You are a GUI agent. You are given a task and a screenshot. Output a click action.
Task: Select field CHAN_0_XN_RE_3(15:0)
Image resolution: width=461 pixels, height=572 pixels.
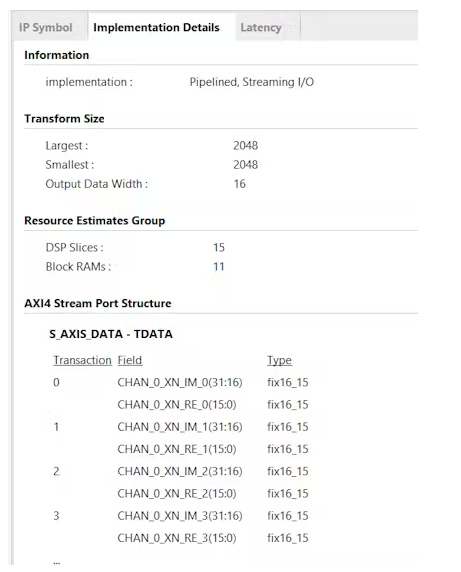tap(177, 538)
